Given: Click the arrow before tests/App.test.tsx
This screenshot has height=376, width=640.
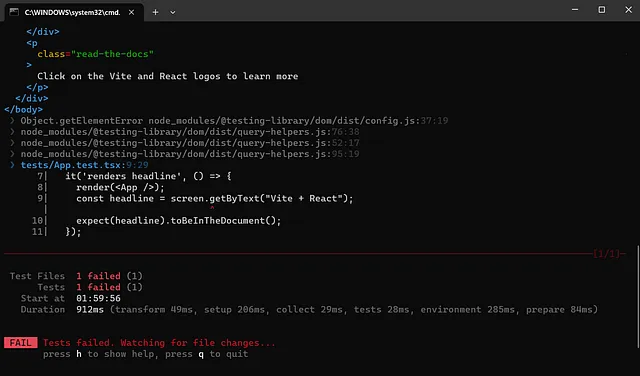Looking at the screenshot, I should [x=12, y=165].
